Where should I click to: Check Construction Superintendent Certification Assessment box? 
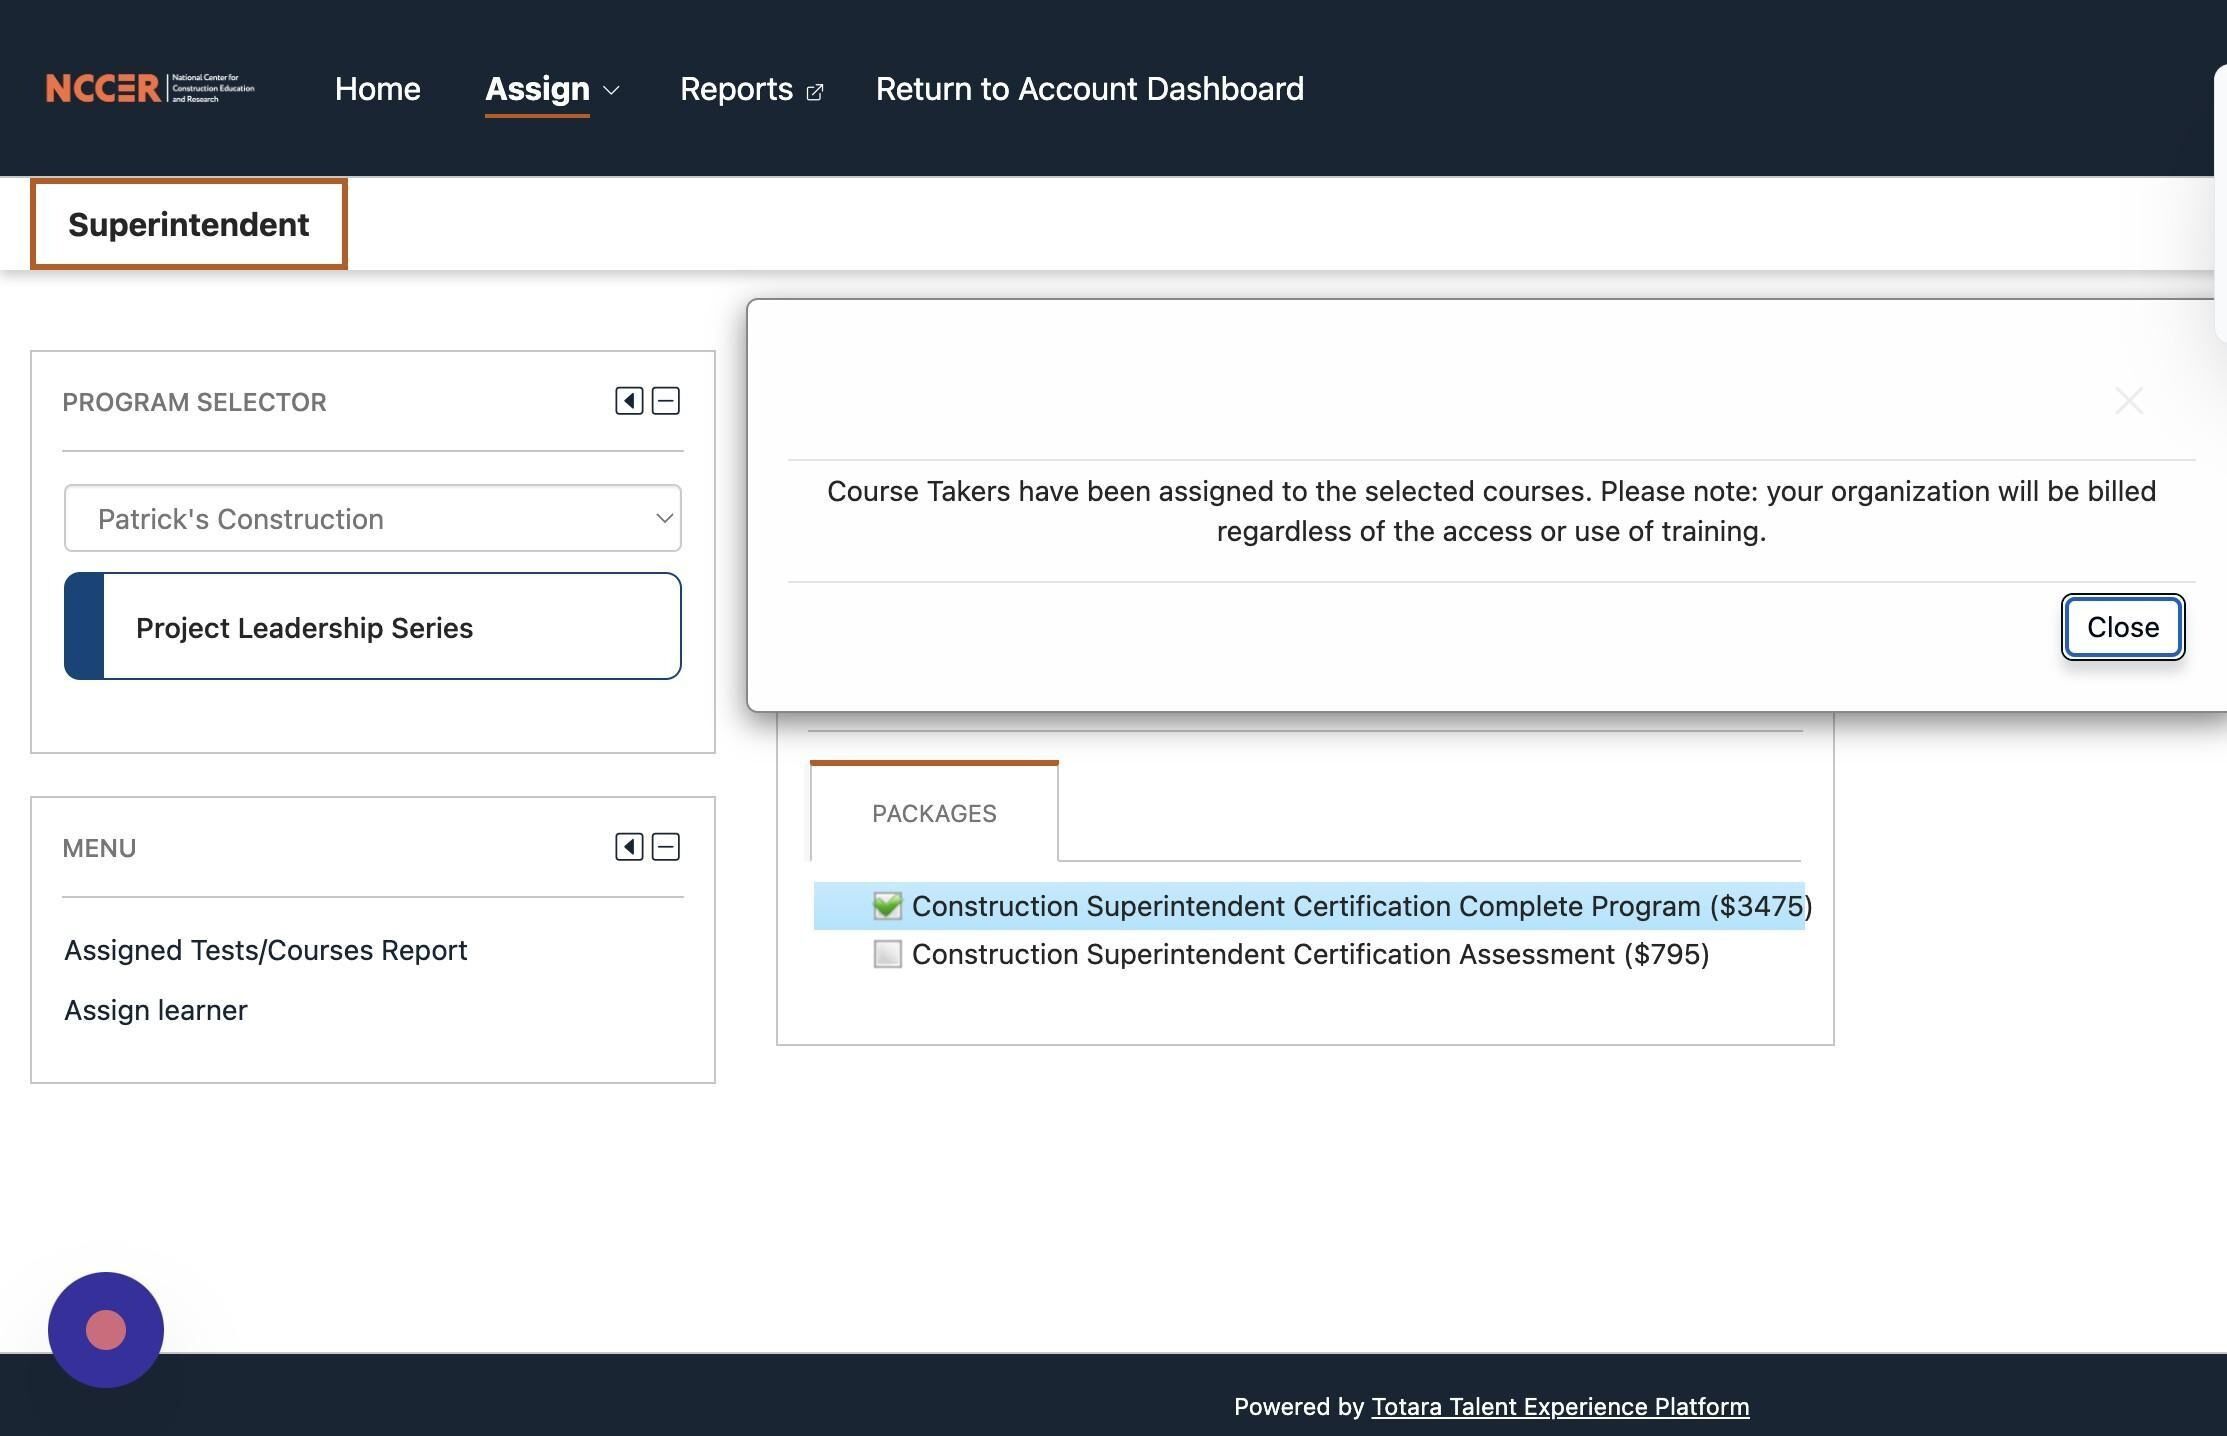tap(887, 954)
